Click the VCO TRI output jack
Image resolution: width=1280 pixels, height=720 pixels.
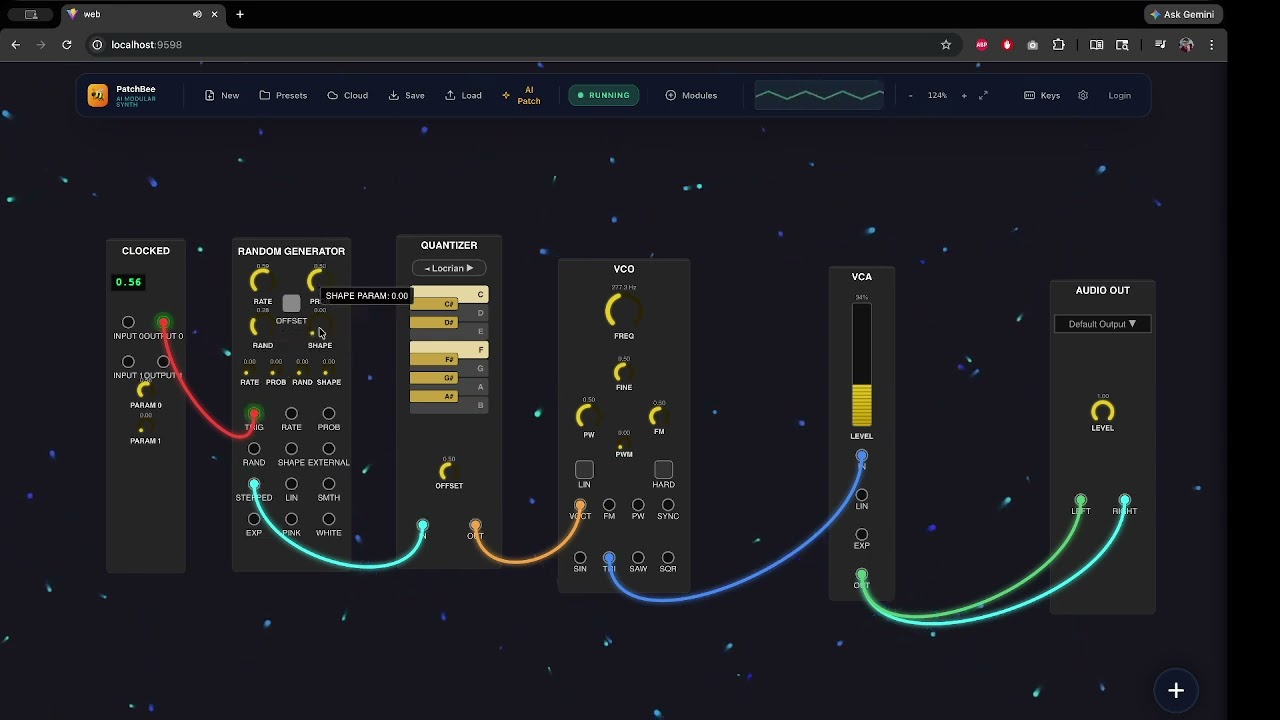[x=609, y=557]
